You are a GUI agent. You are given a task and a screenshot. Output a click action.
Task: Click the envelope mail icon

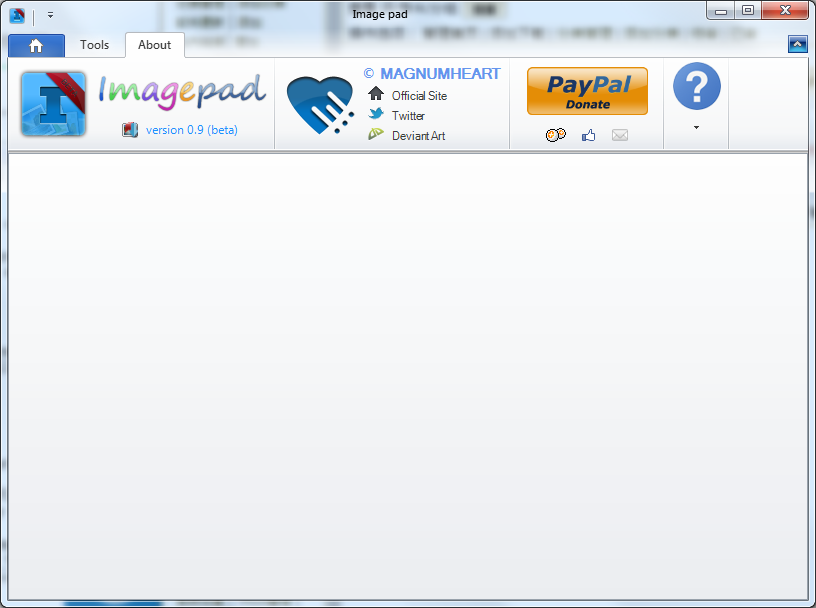pyautogui.click(x=620, y=135)
